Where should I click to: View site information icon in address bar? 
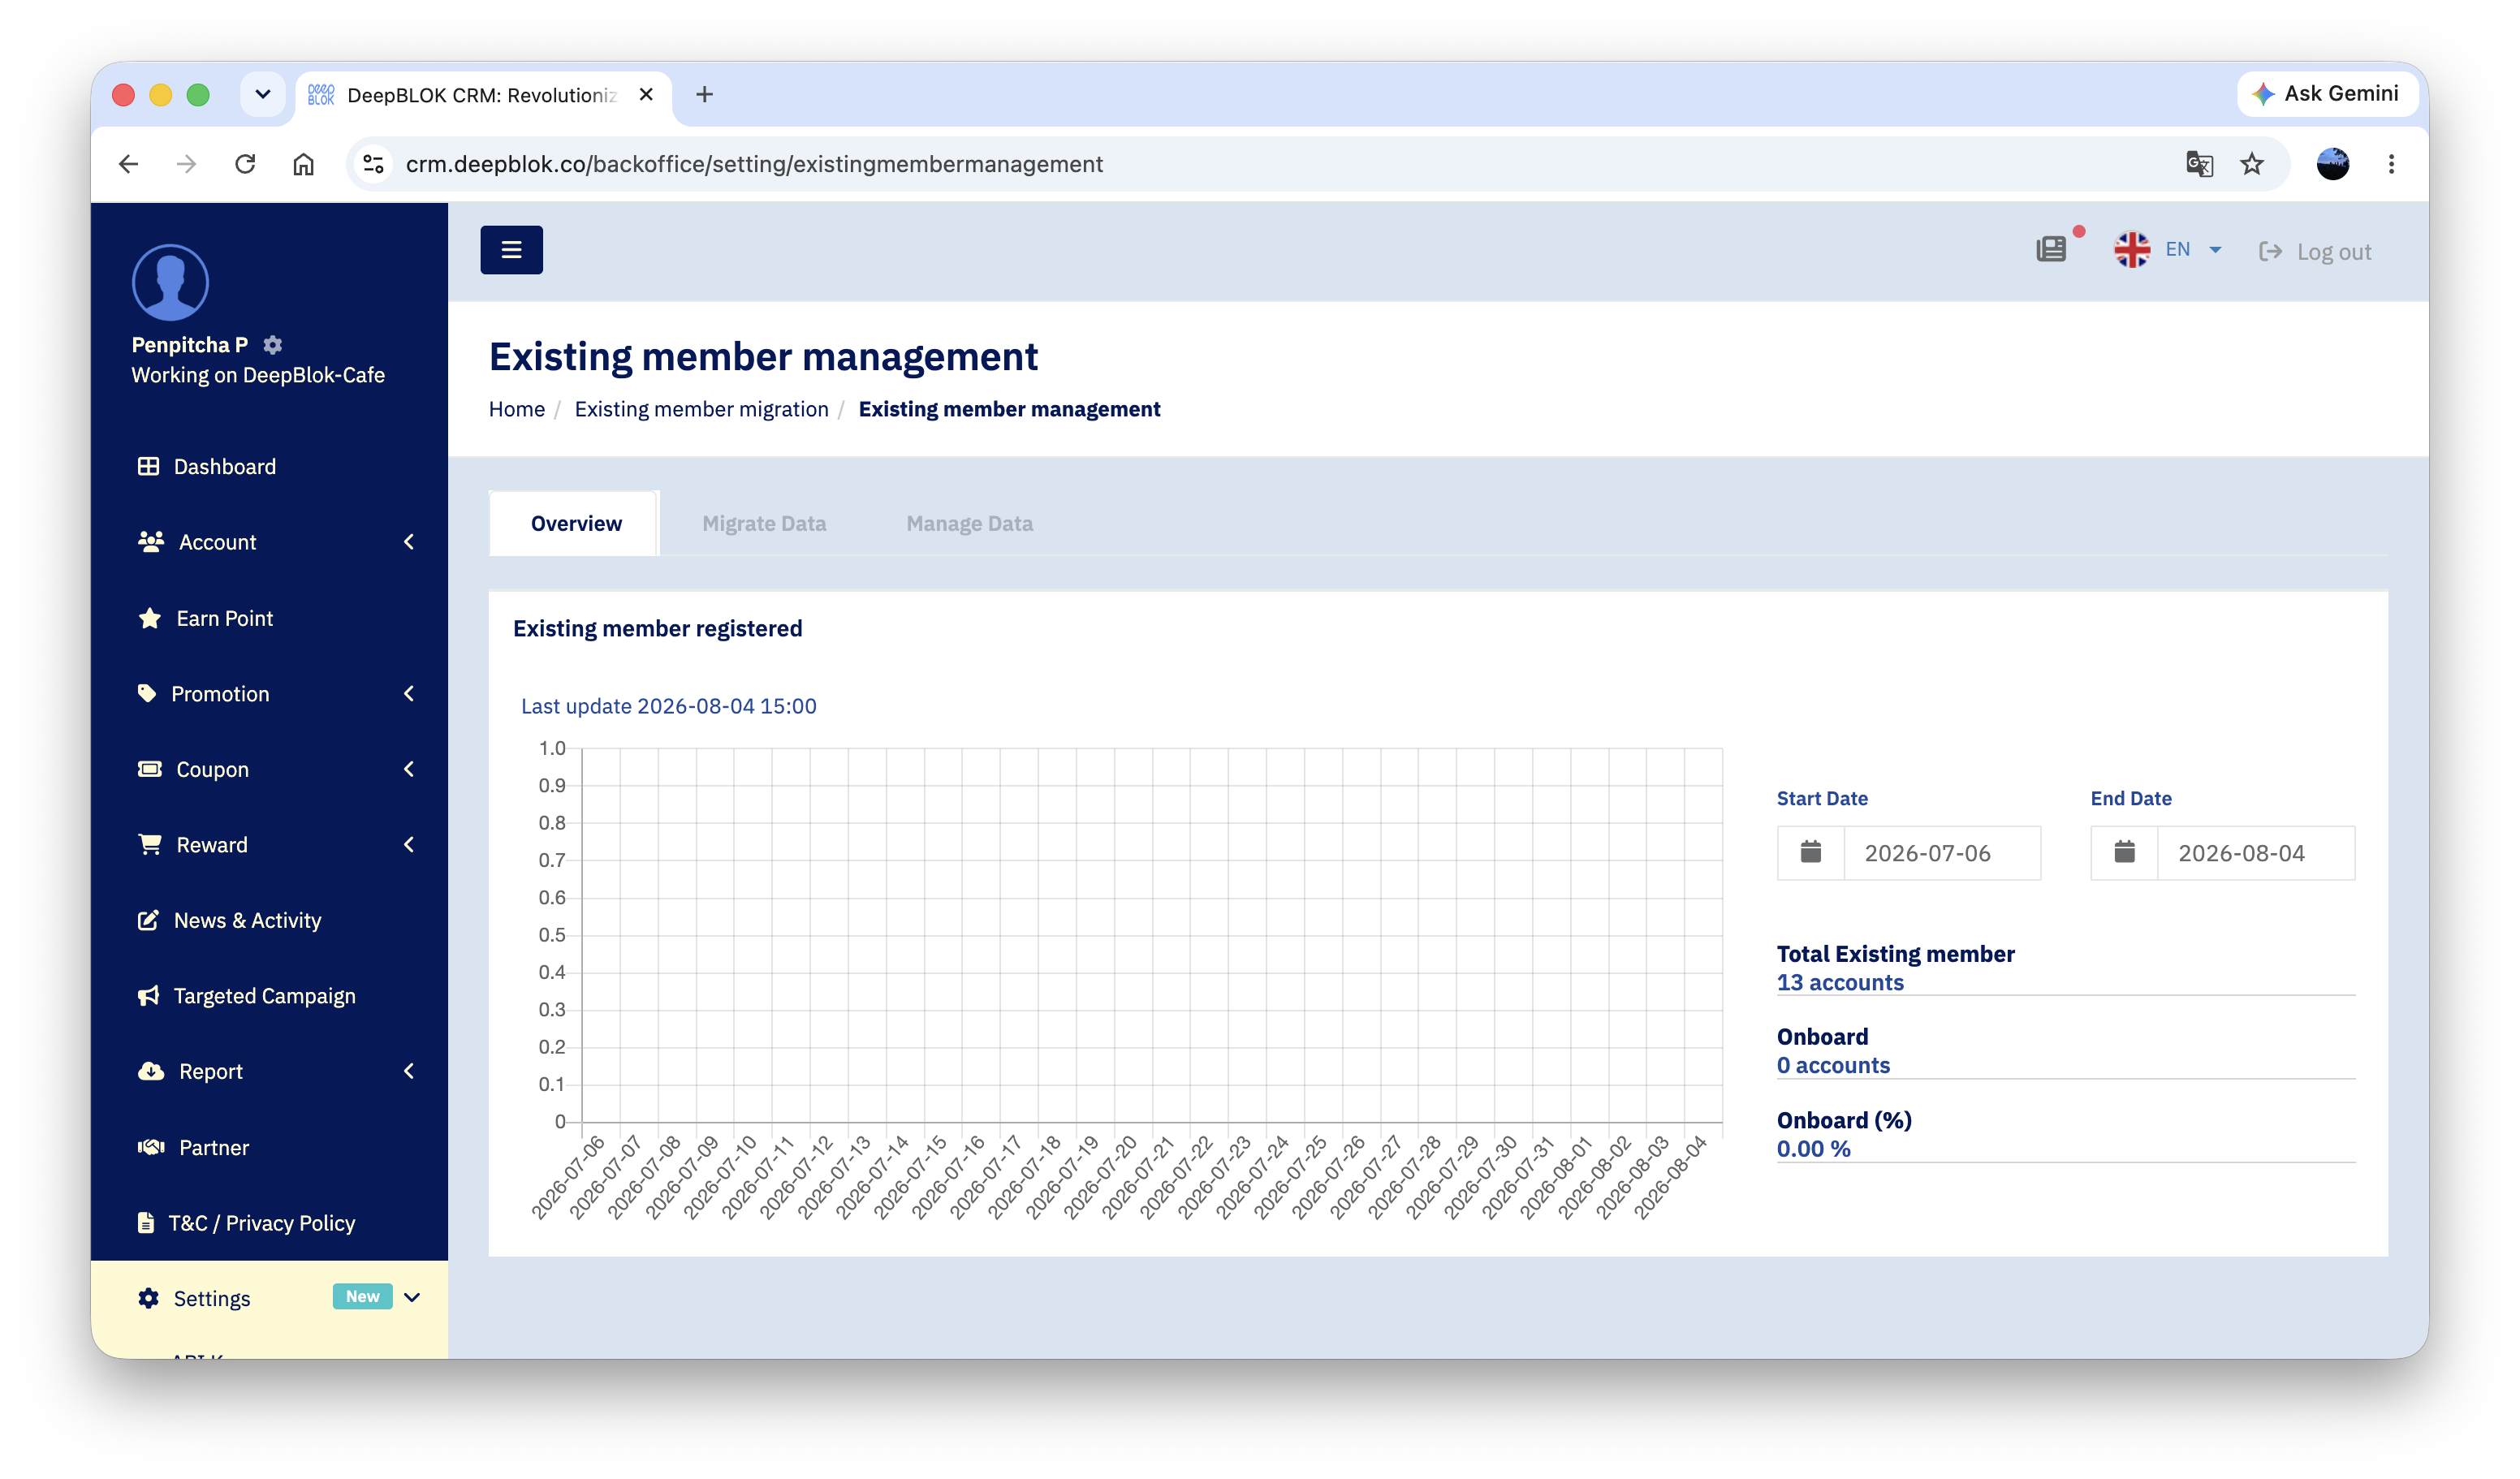(x=373, y=164)
